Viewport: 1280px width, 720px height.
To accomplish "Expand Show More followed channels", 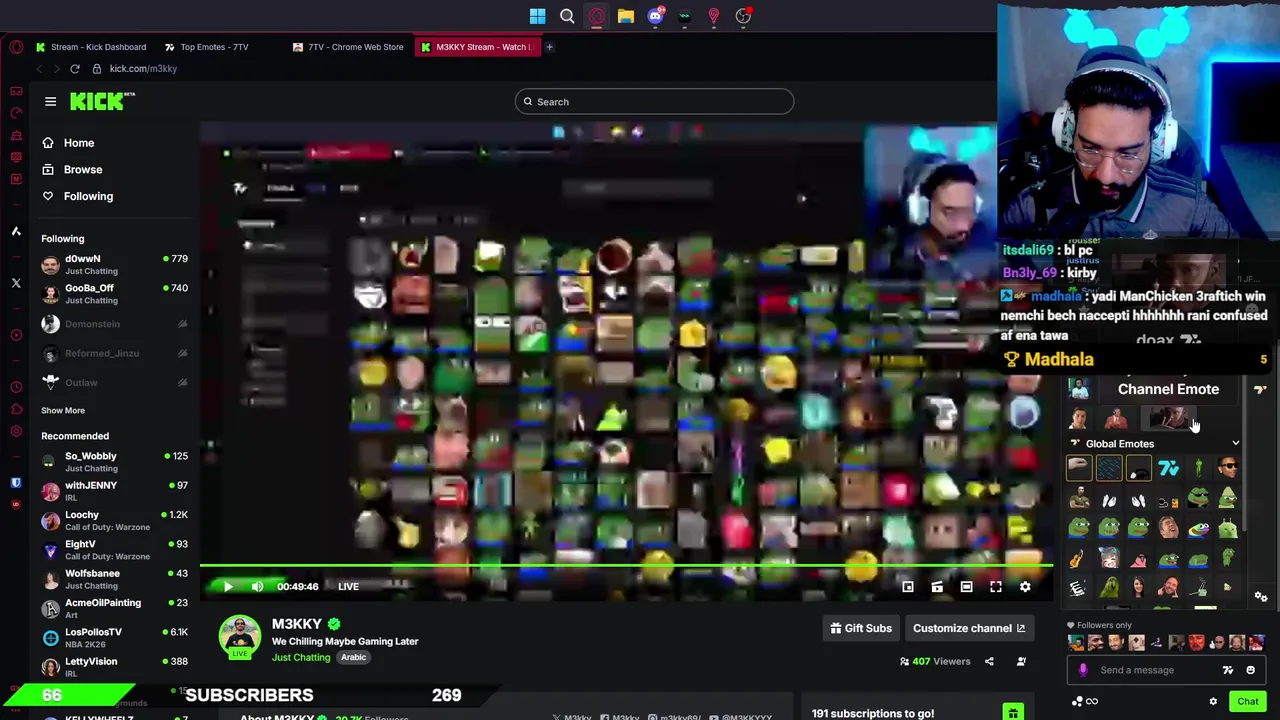I will click(63, 411).
